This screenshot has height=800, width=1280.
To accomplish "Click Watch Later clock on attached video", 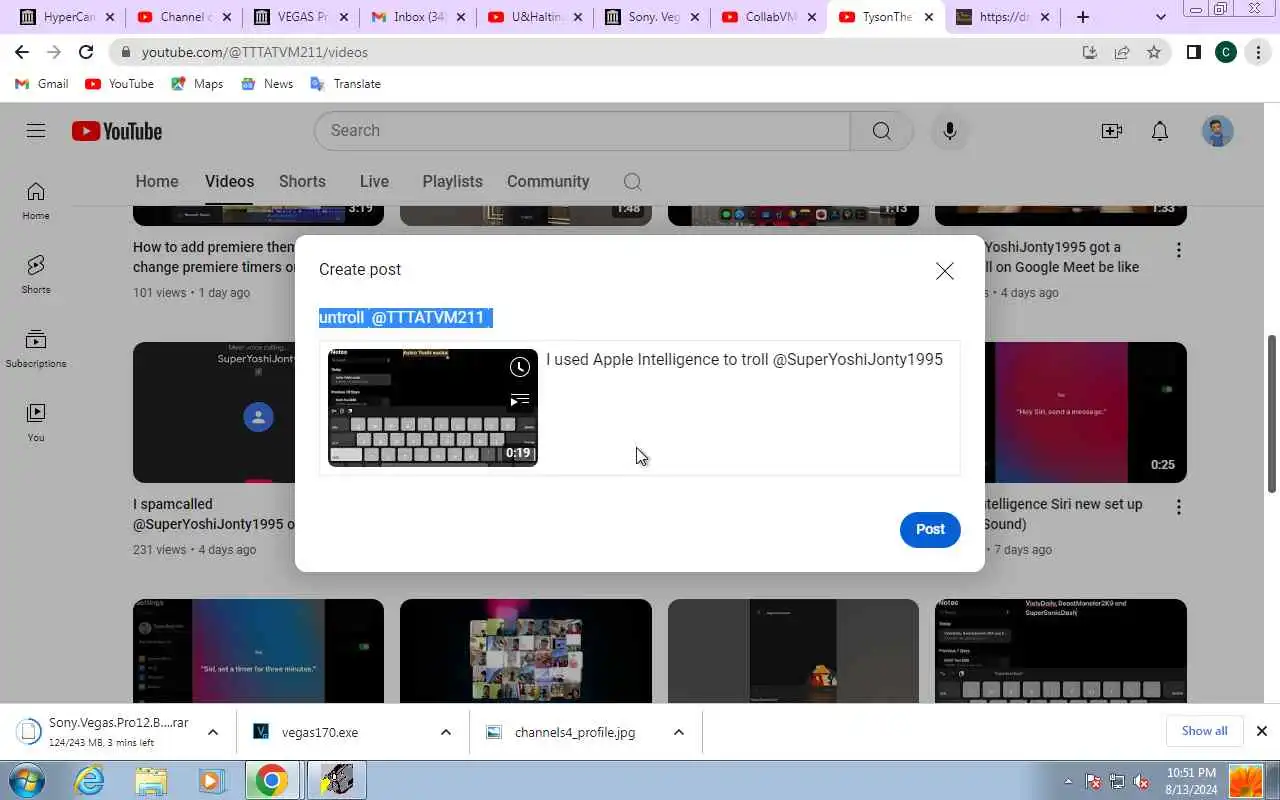I will pyautogui.click(x=520, y=367).
